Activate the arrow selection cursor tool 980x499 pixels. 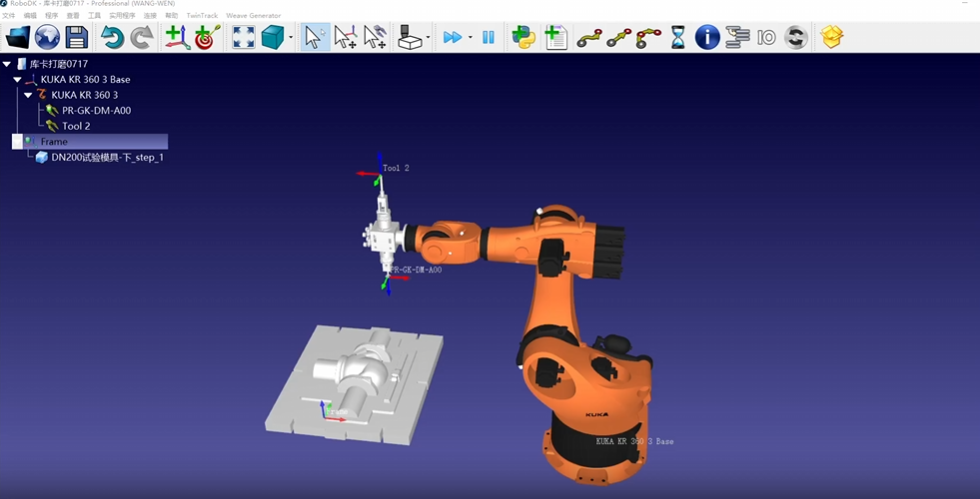(x=314, y=38)
